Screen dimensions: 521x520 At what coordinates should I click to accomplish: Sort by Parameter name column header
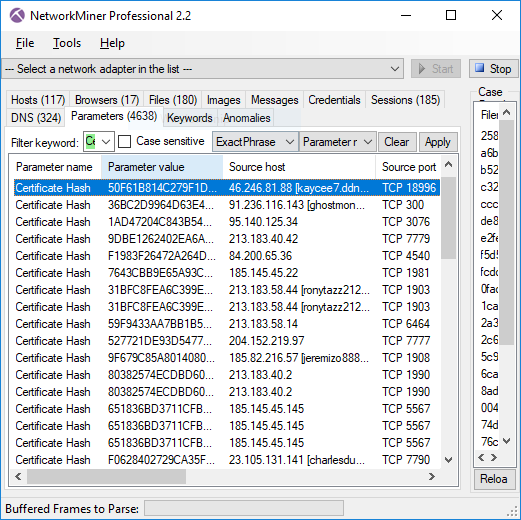pos(55,167)
